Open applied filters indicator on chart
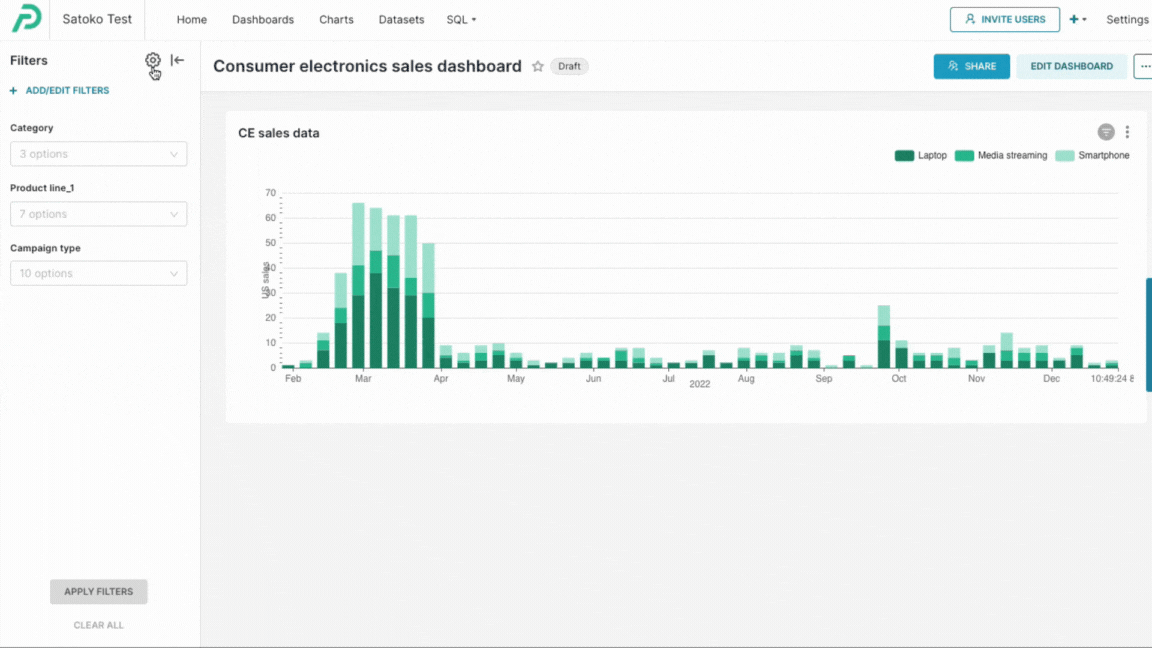 (1105, 132)
